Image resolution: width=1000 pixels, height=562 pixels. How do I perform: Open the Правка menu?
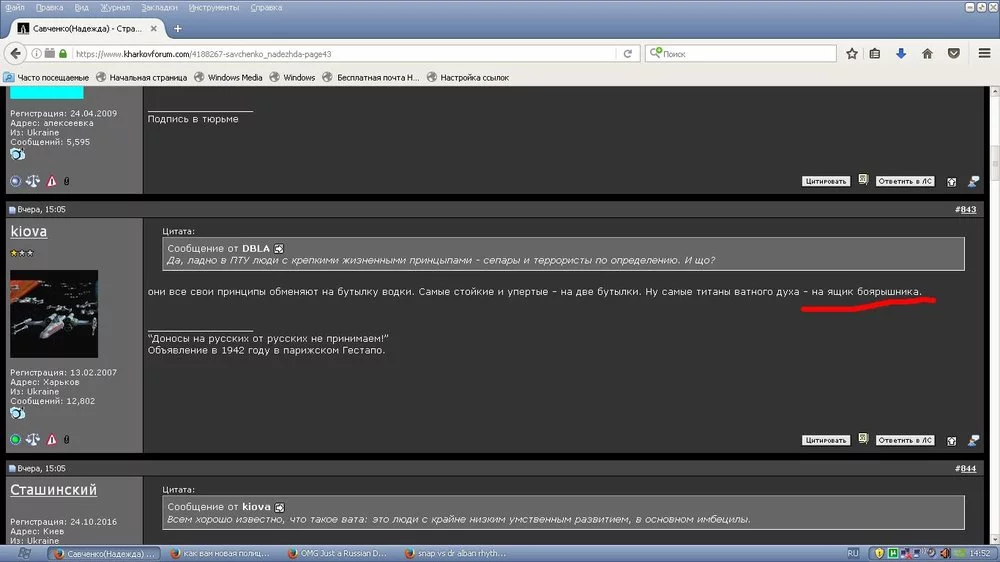[49, 8]
